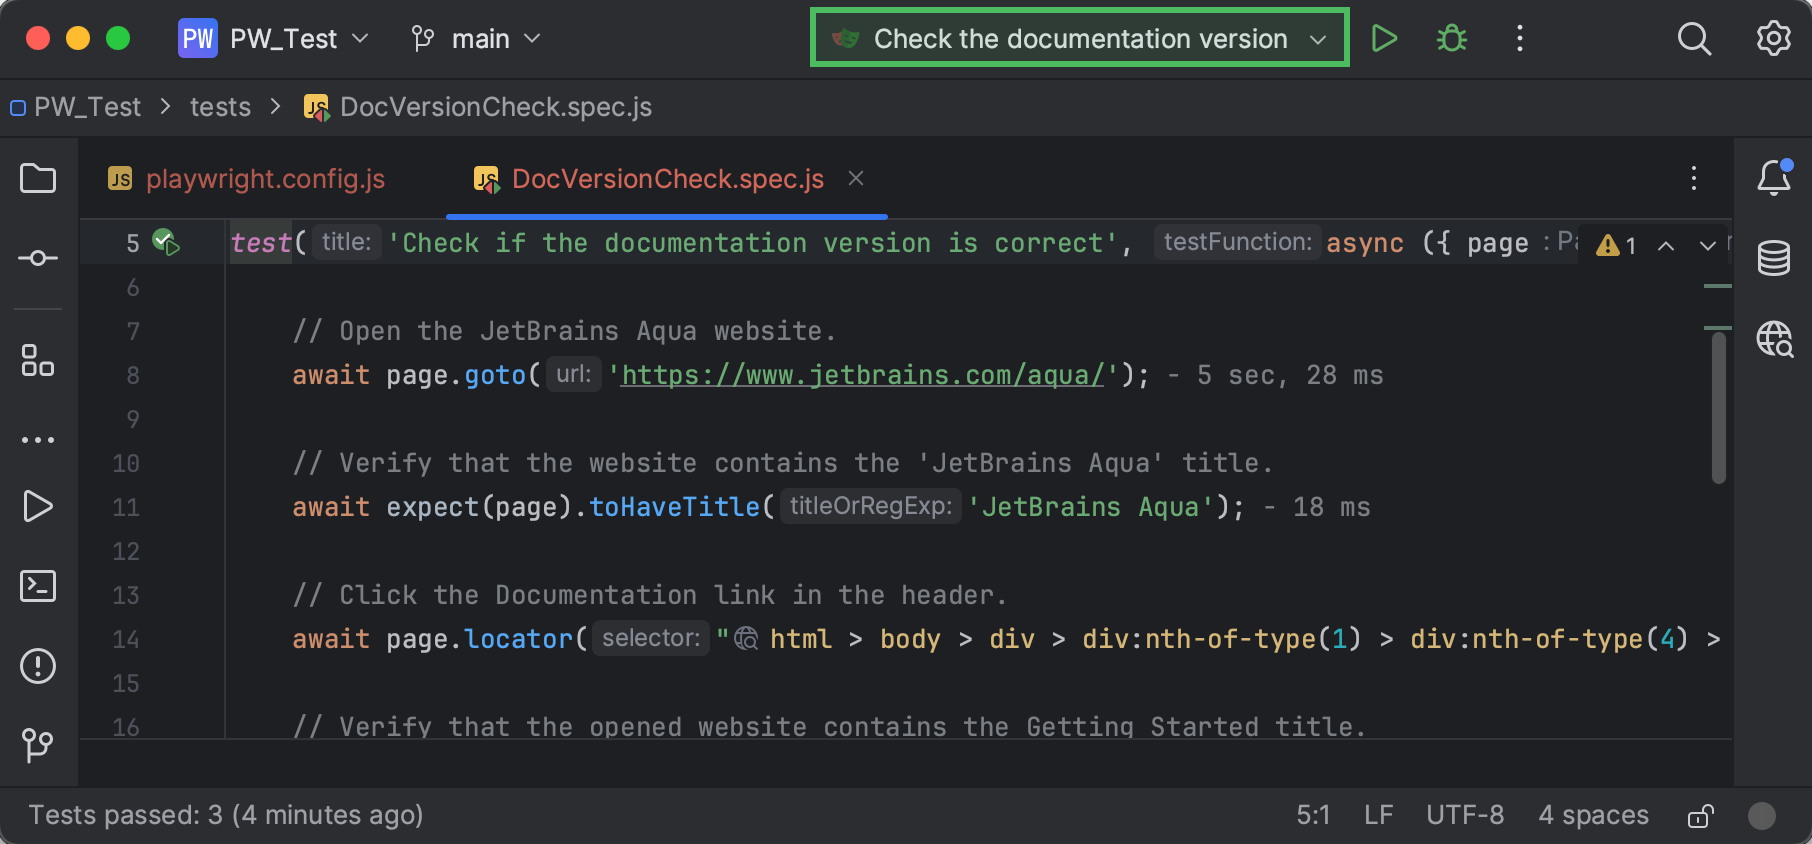Open the More Actions vertical dots in toolbar
This screenshot has height=844, width=1812.
tap(1520, 39)
